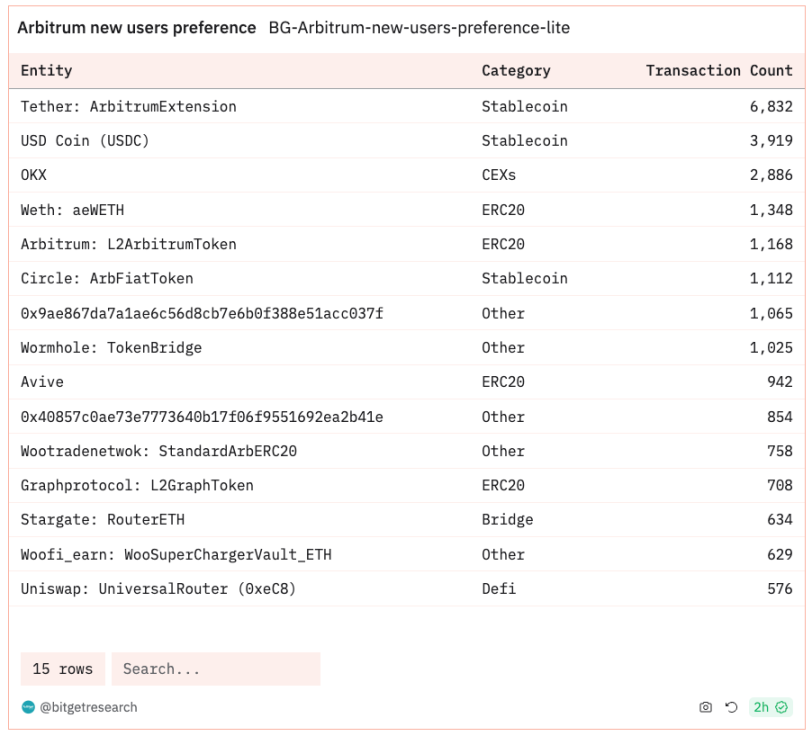Viewport: 812px width, 736px height.
Task: Open the Arbitrum new users preference title
Action: (137, 28)
